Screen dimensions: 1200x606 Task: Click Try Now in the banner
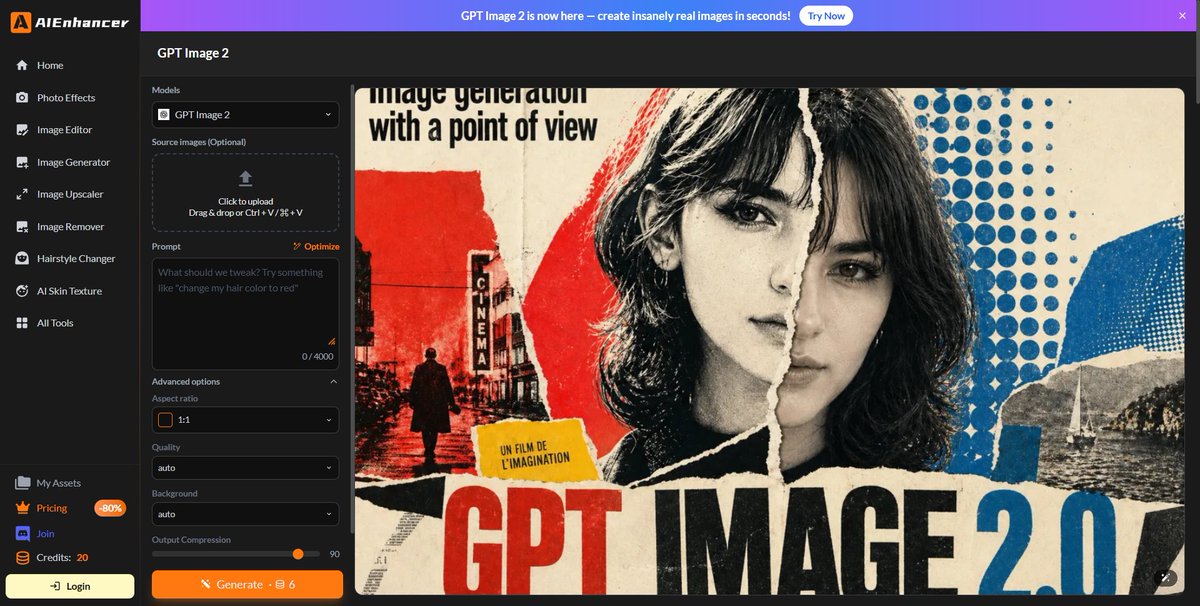pos(826,16)
